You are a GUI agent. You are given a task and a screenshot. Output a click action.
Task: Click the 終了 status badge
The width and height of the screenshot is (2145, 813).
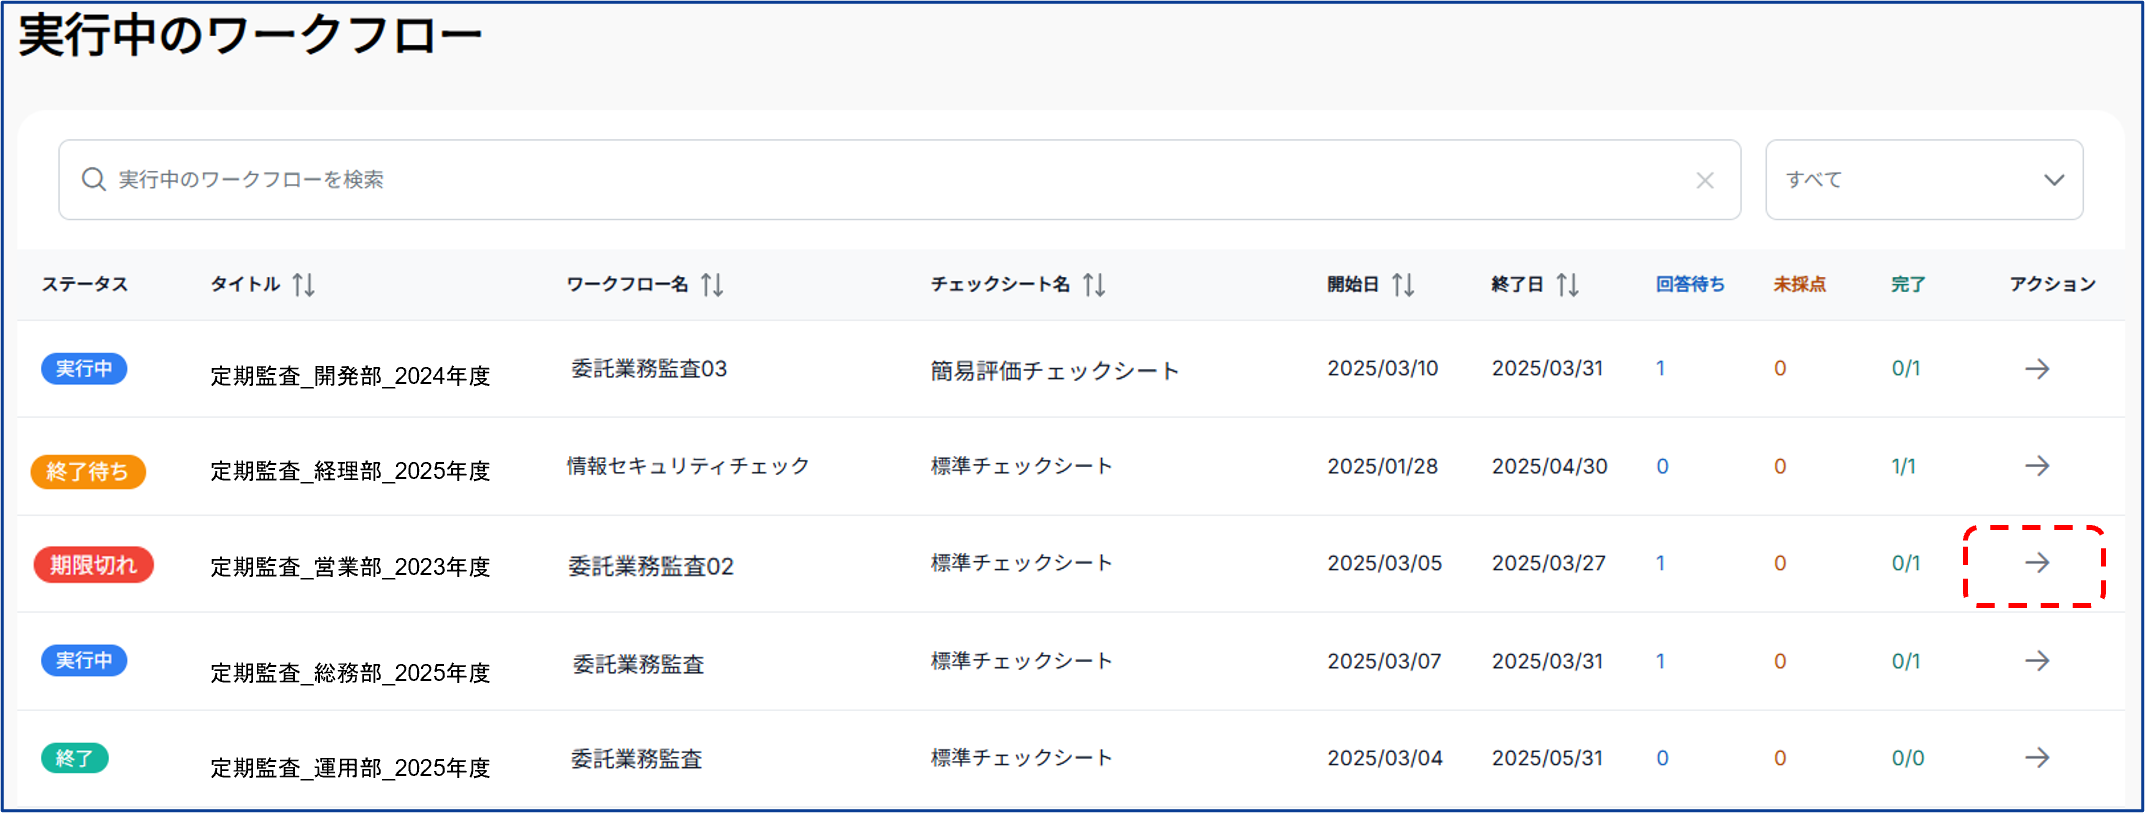(x=75, y=758)
